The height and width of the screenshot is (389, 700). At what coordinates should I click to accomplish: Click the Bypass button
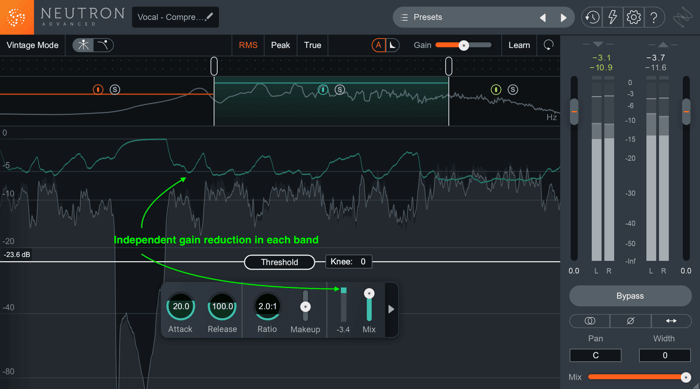[x=630, y=296]
